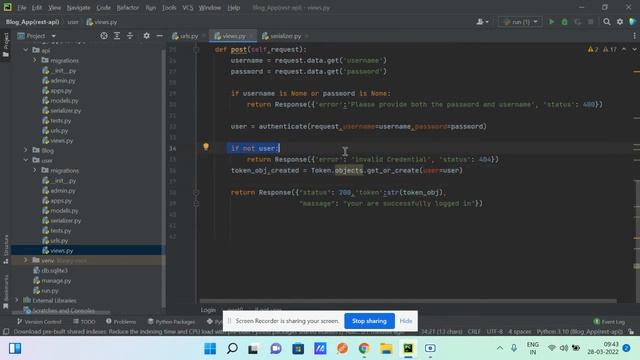Click the UTF-8 encoding status entry

click(495, 331)
